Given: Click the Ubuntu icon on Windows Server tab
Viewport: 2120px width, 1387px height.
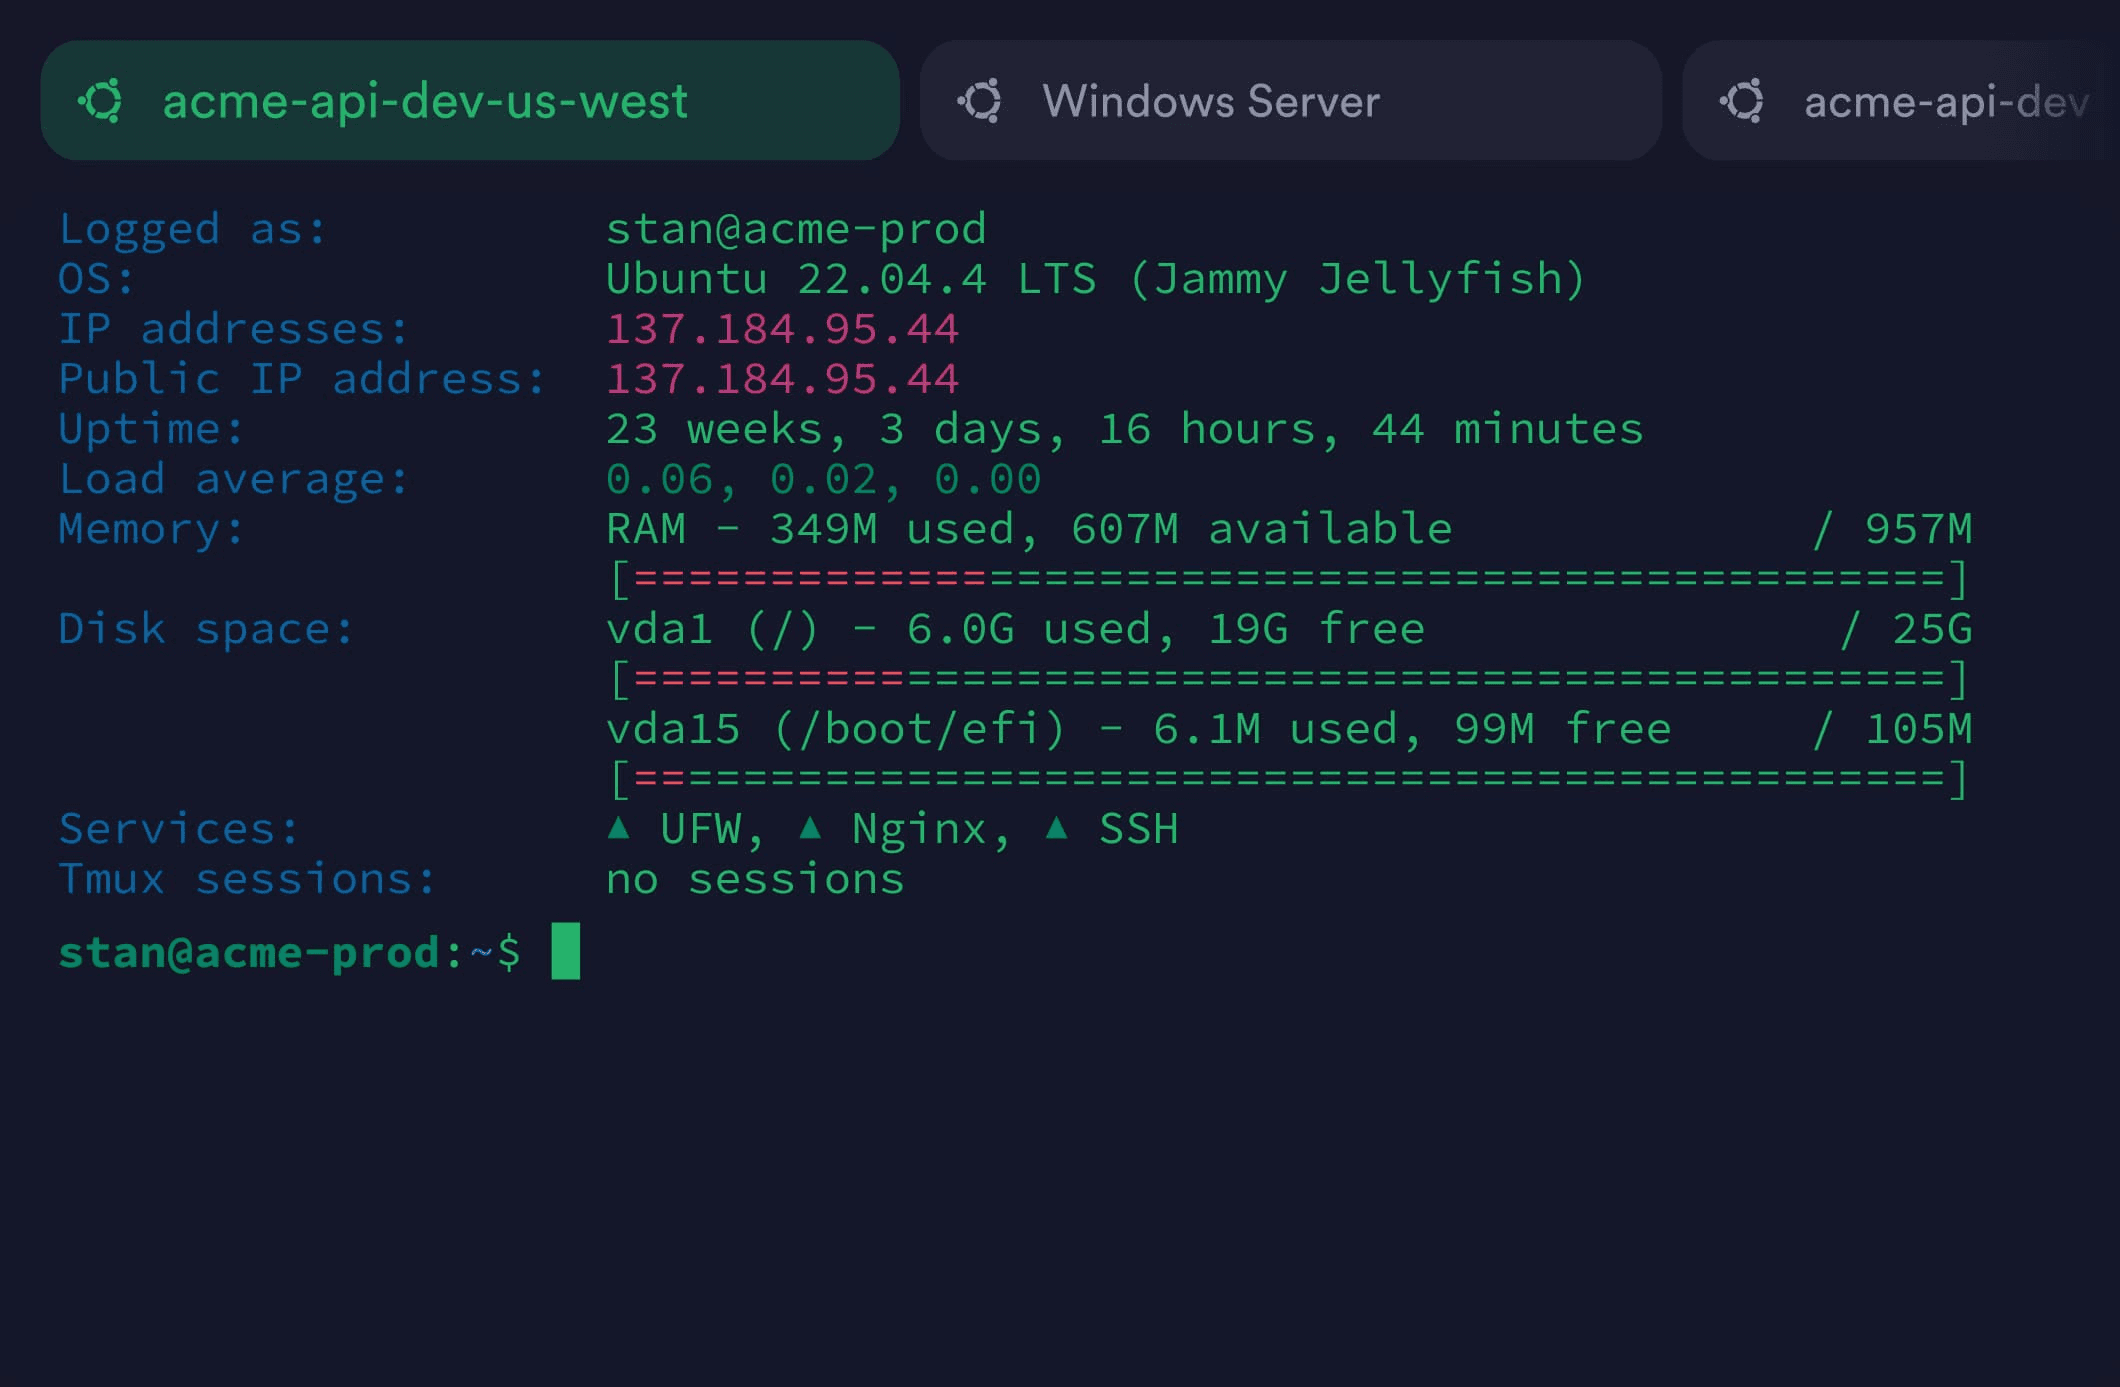Looking at the screenshot, I should click(x=980, y=100).
